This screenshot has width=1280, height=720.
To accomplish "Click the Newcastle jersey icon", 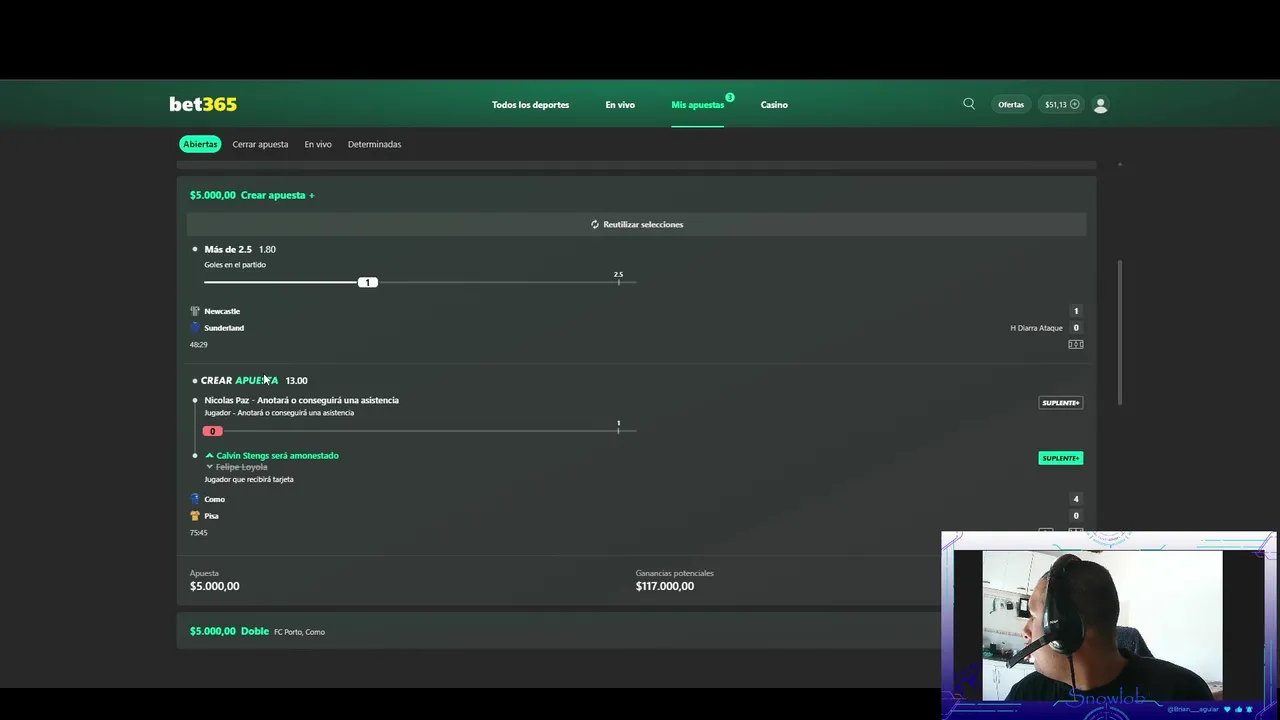I will 195,311.
